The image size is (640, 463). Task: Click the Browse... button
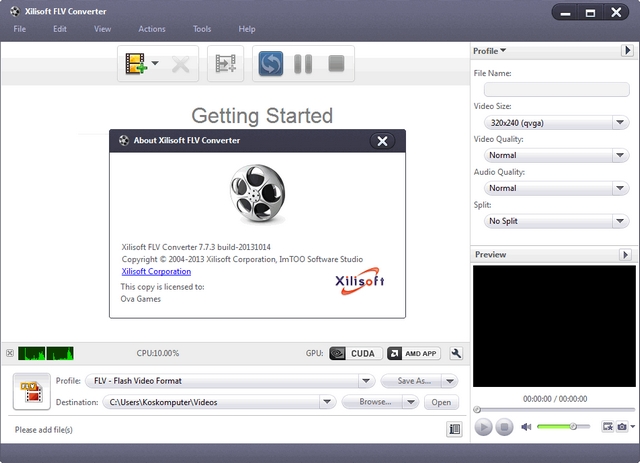pos(373,402)
